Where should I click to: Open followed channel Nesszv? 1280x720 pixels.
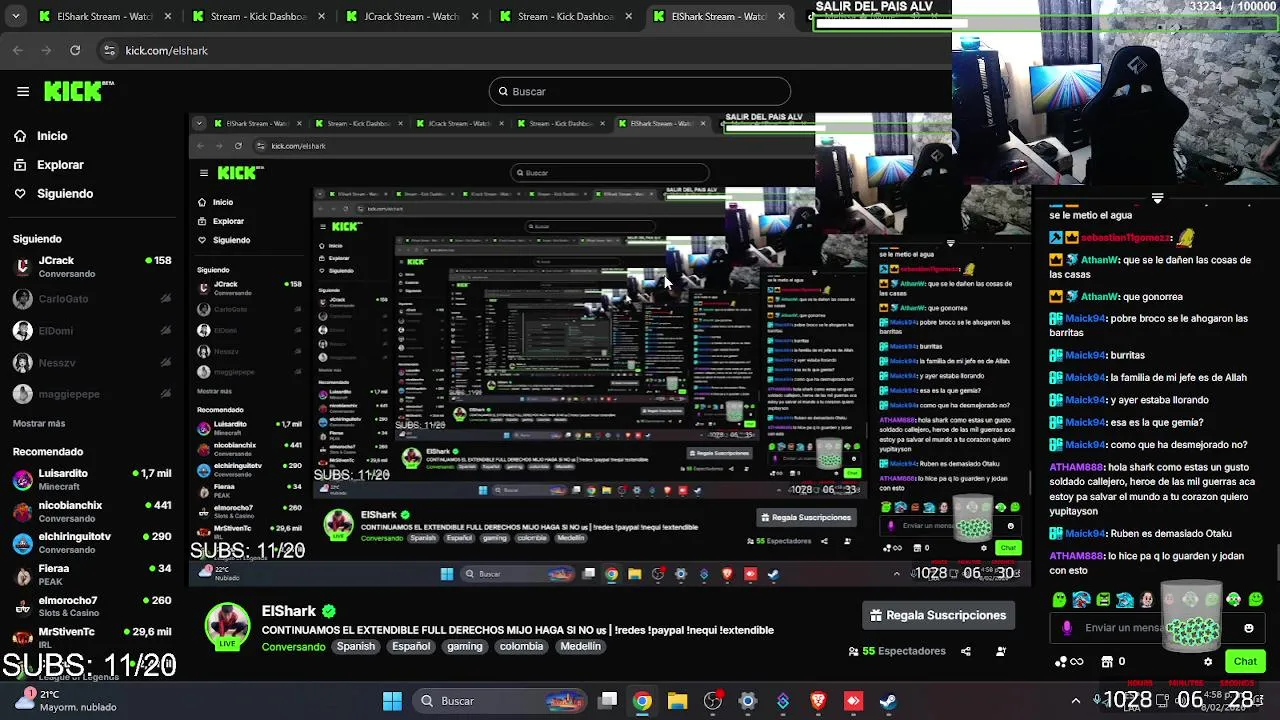92,363
